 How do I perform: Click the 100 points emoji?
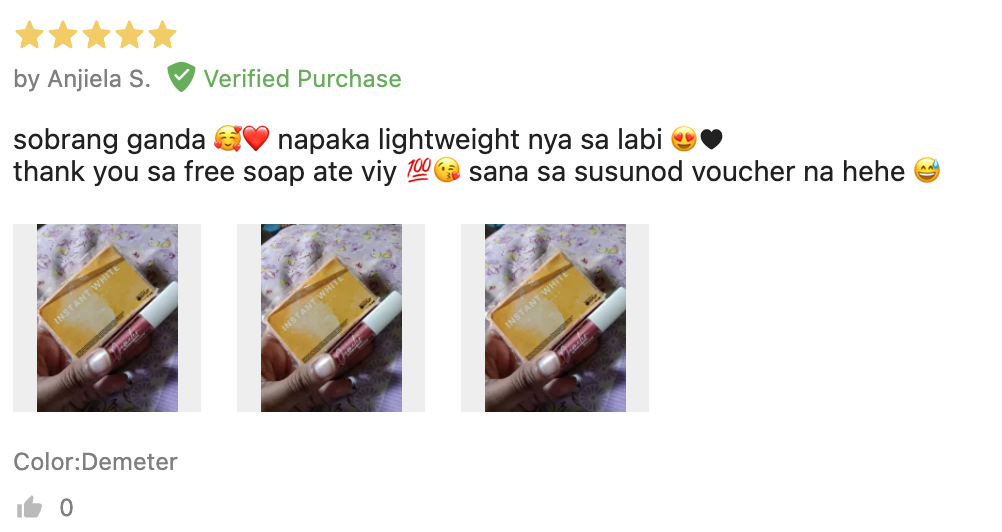(x=418, y=171)
